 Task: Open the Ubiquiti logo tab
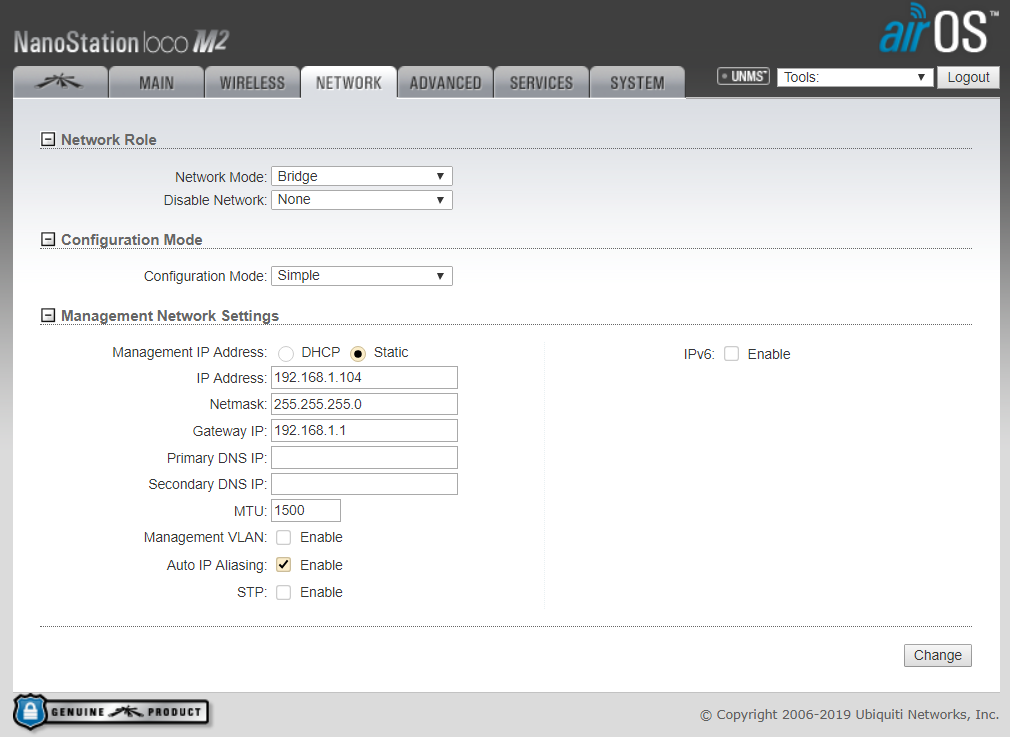[x=60, y=82]
